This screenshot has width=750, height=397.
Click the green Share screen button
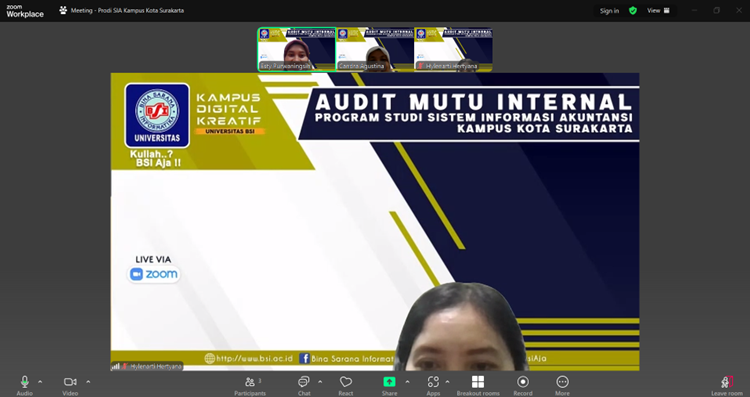tap(389, 385)
